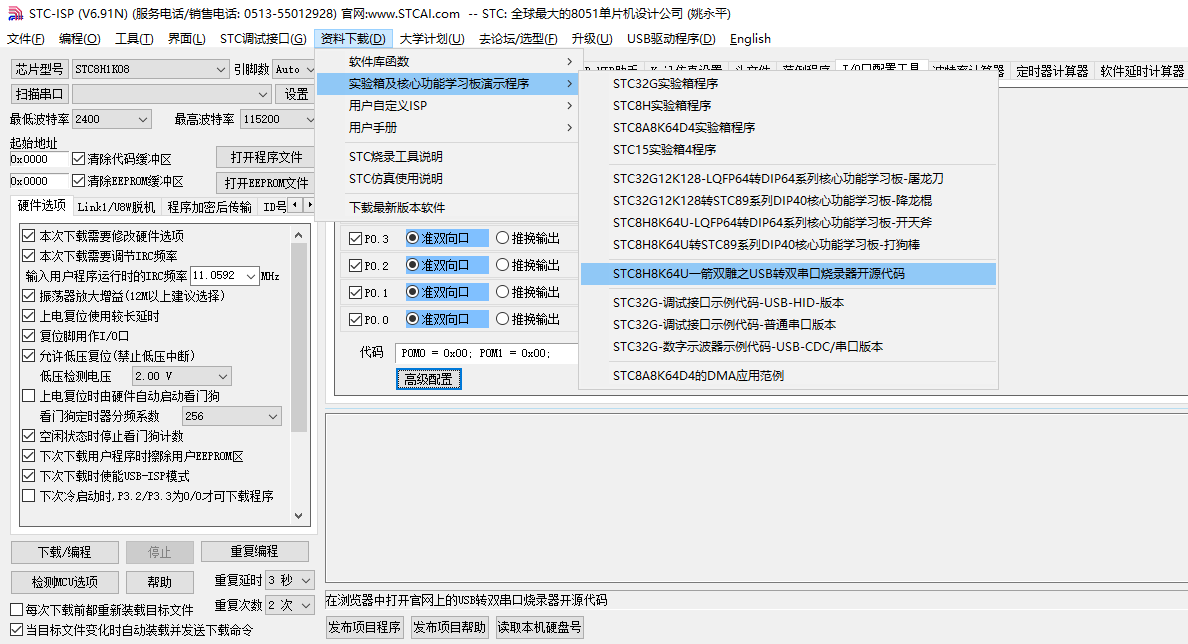This screenshot has width=1188, height=644.
Task: Click the code start address 0x0000 field
Action: pyautogui.click(x=39, y=159)
